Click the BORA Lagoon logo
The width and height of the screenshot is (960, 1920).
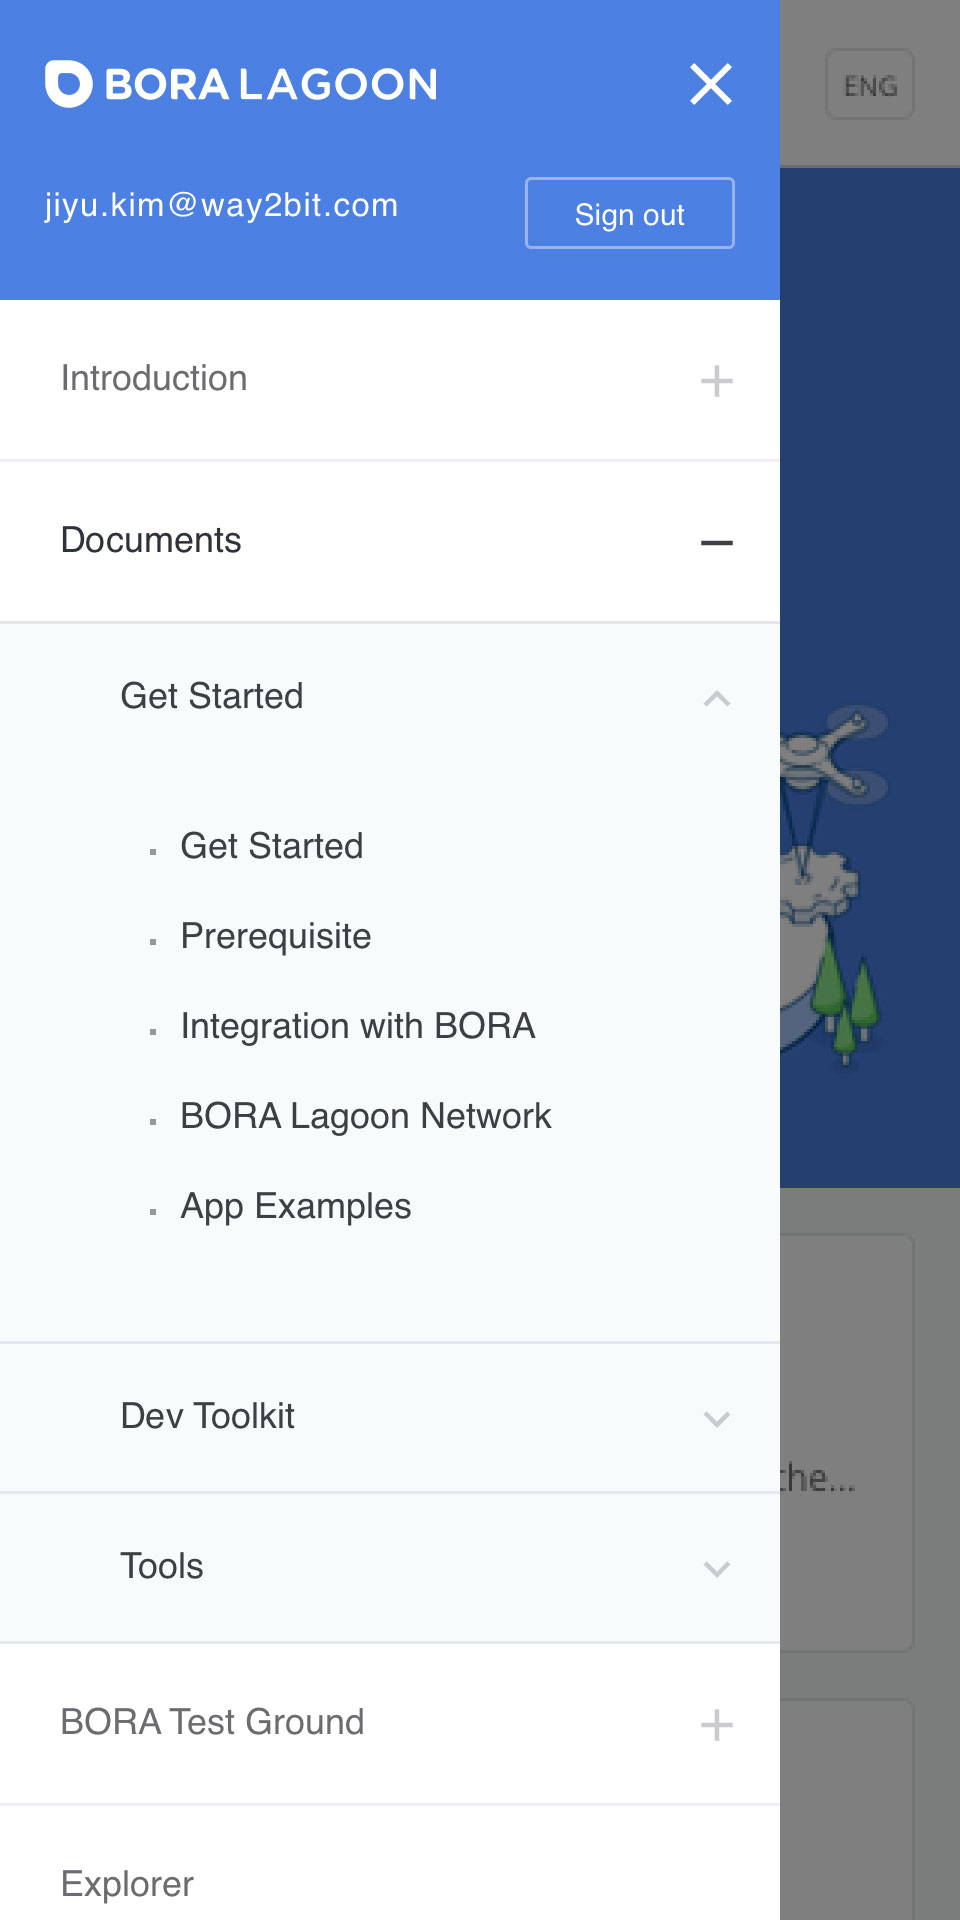coord(241,84)
